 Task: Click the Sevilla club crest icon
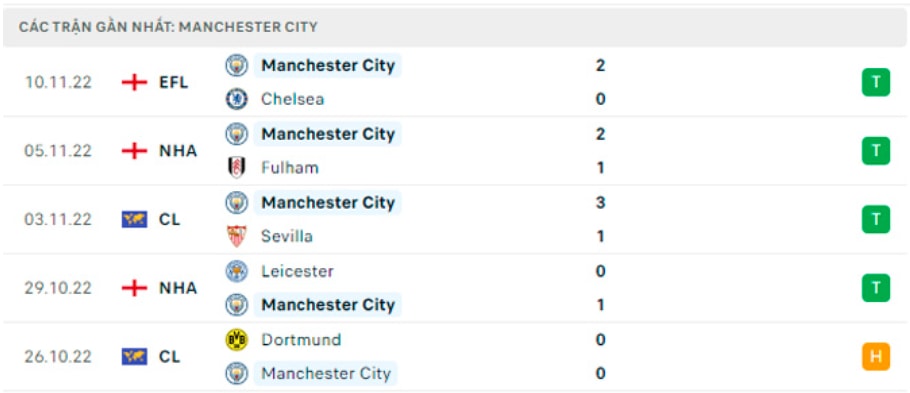pyautogui.click(x=237, y=236)
